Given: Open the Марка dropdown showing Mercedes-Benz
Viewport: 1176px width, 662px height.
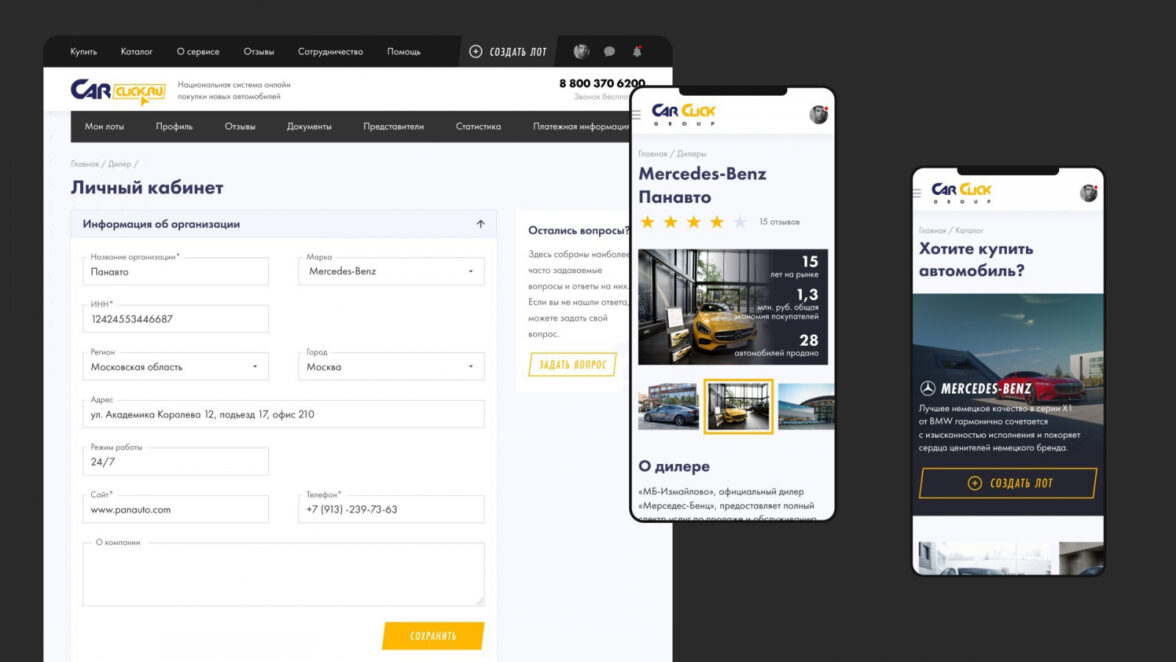Looking at the screenshot, I should 391,271.
